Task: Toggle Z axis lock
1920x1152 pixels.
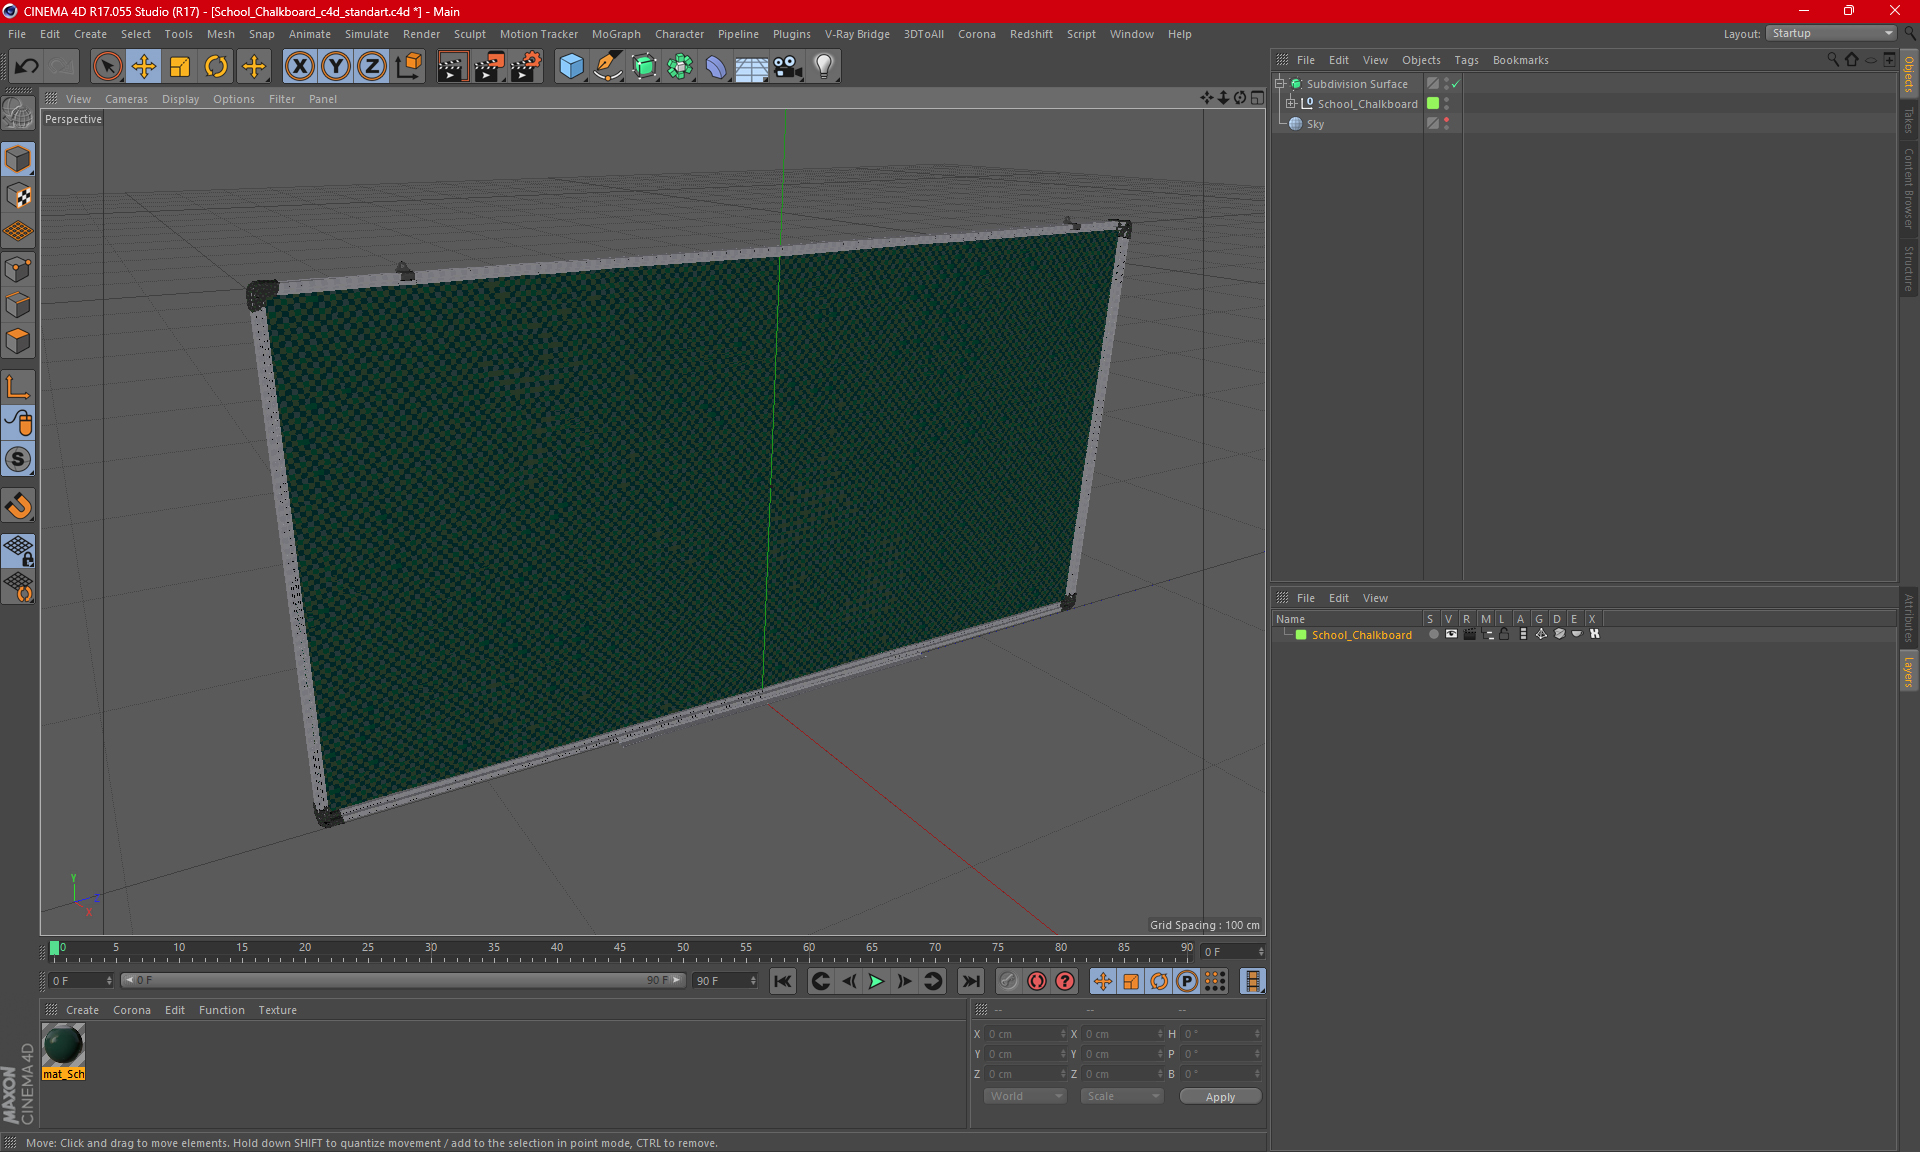Action: coord(372,66)
